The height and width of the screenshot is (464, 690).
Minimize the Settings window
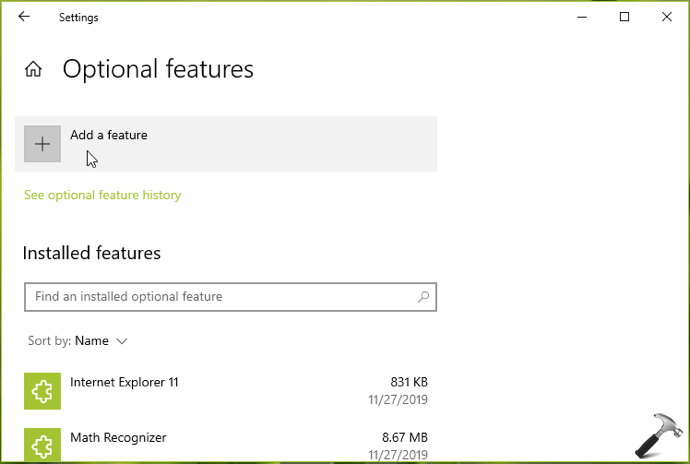[x=582, y=17]
